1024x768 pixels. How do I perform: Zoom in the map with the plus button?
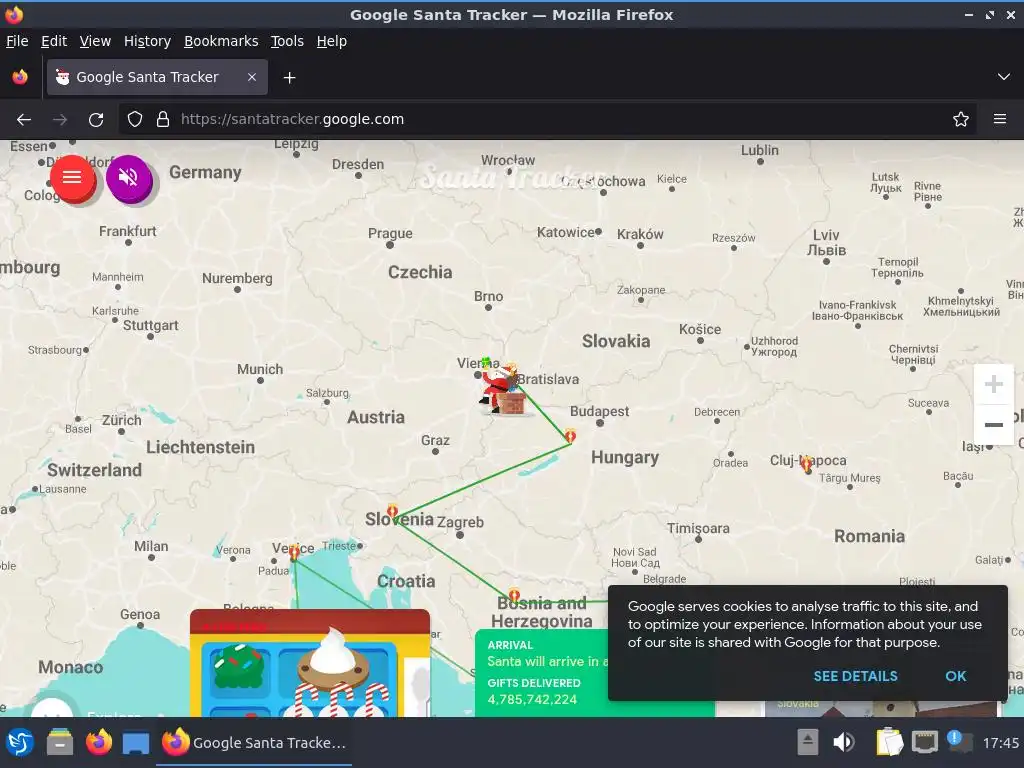(993, 384)
